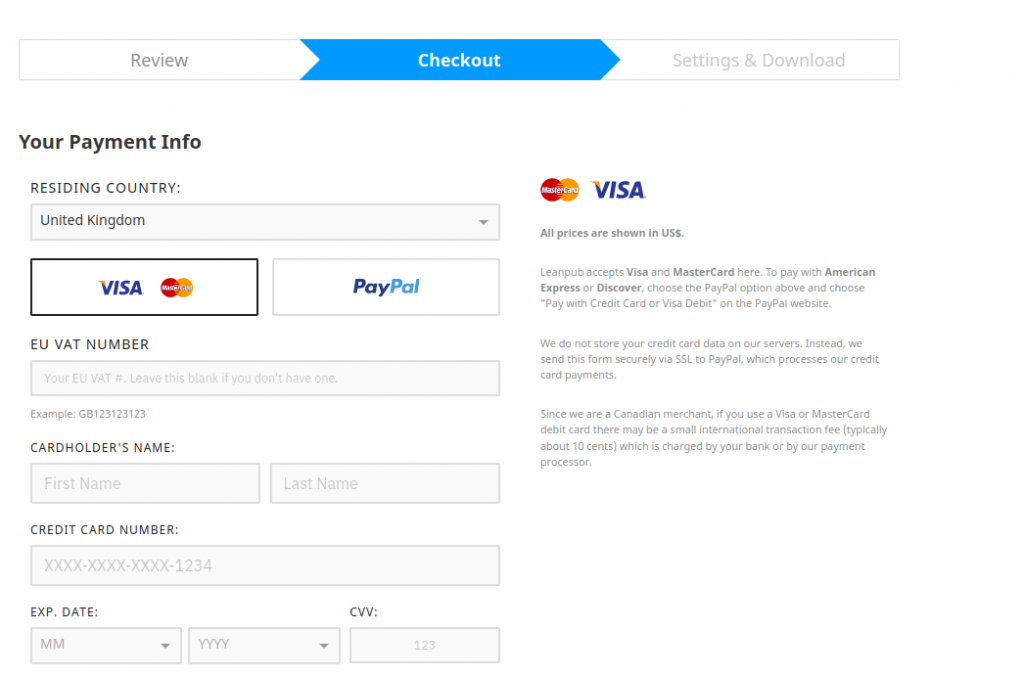Focus the credit card number field

(265, 565)
